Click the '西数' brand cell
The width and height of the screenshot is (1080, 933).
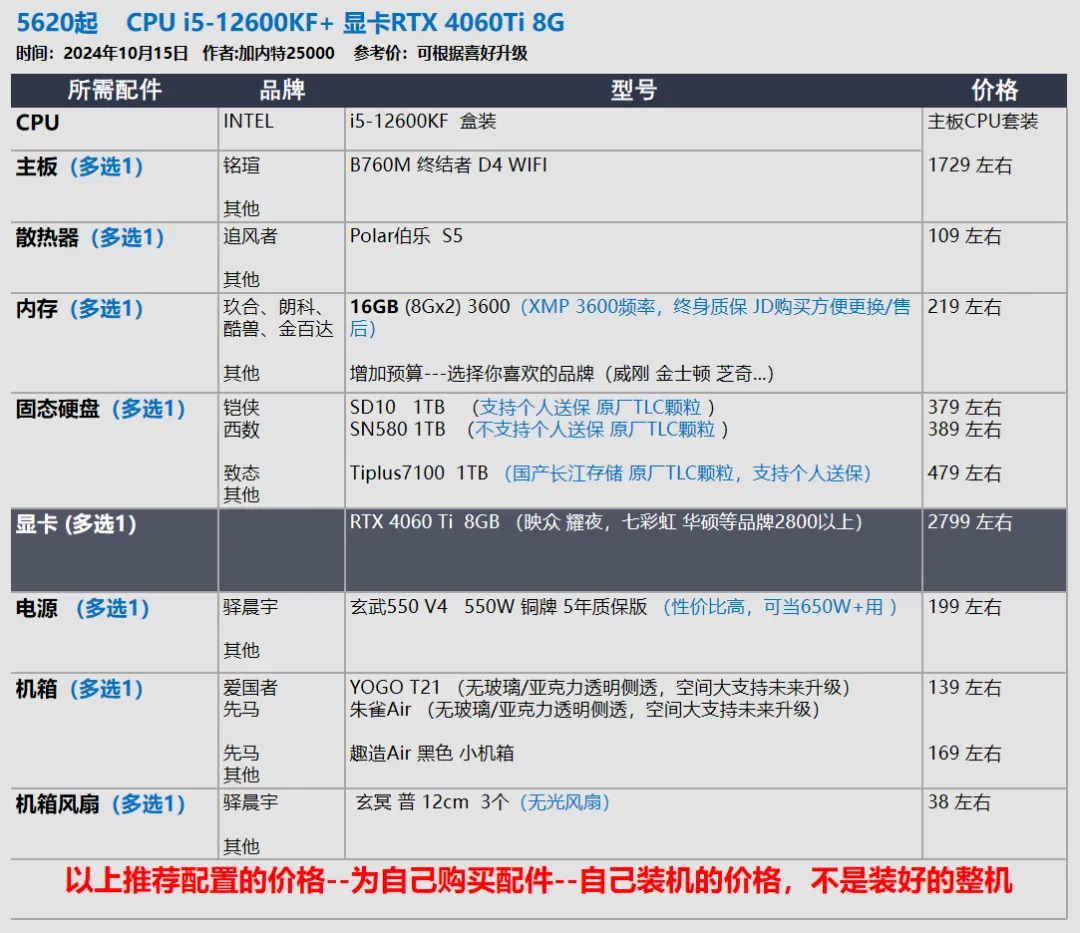click(242, 430)
